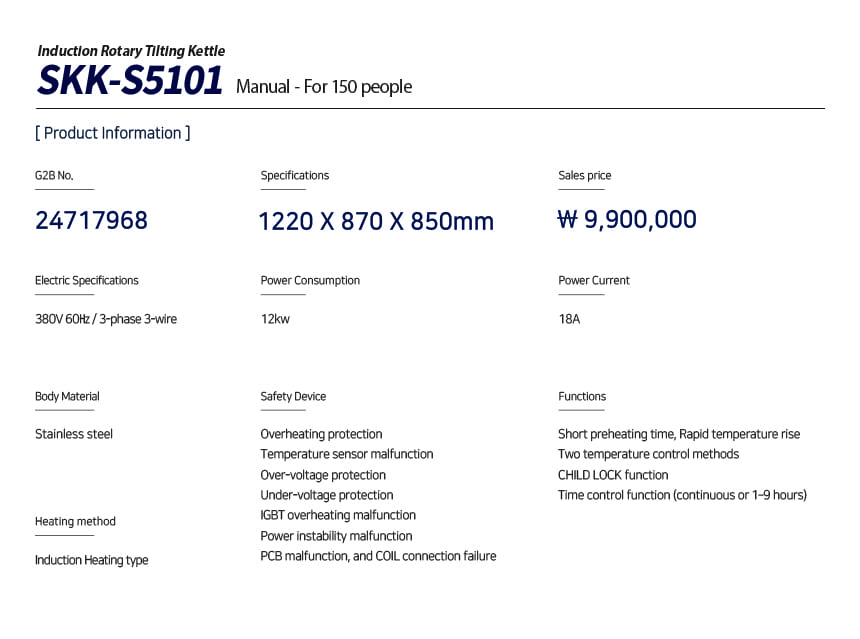Screen dimensions: 860x639
Task: Select the G2B number 24717968
Action: tap(91, 220)
